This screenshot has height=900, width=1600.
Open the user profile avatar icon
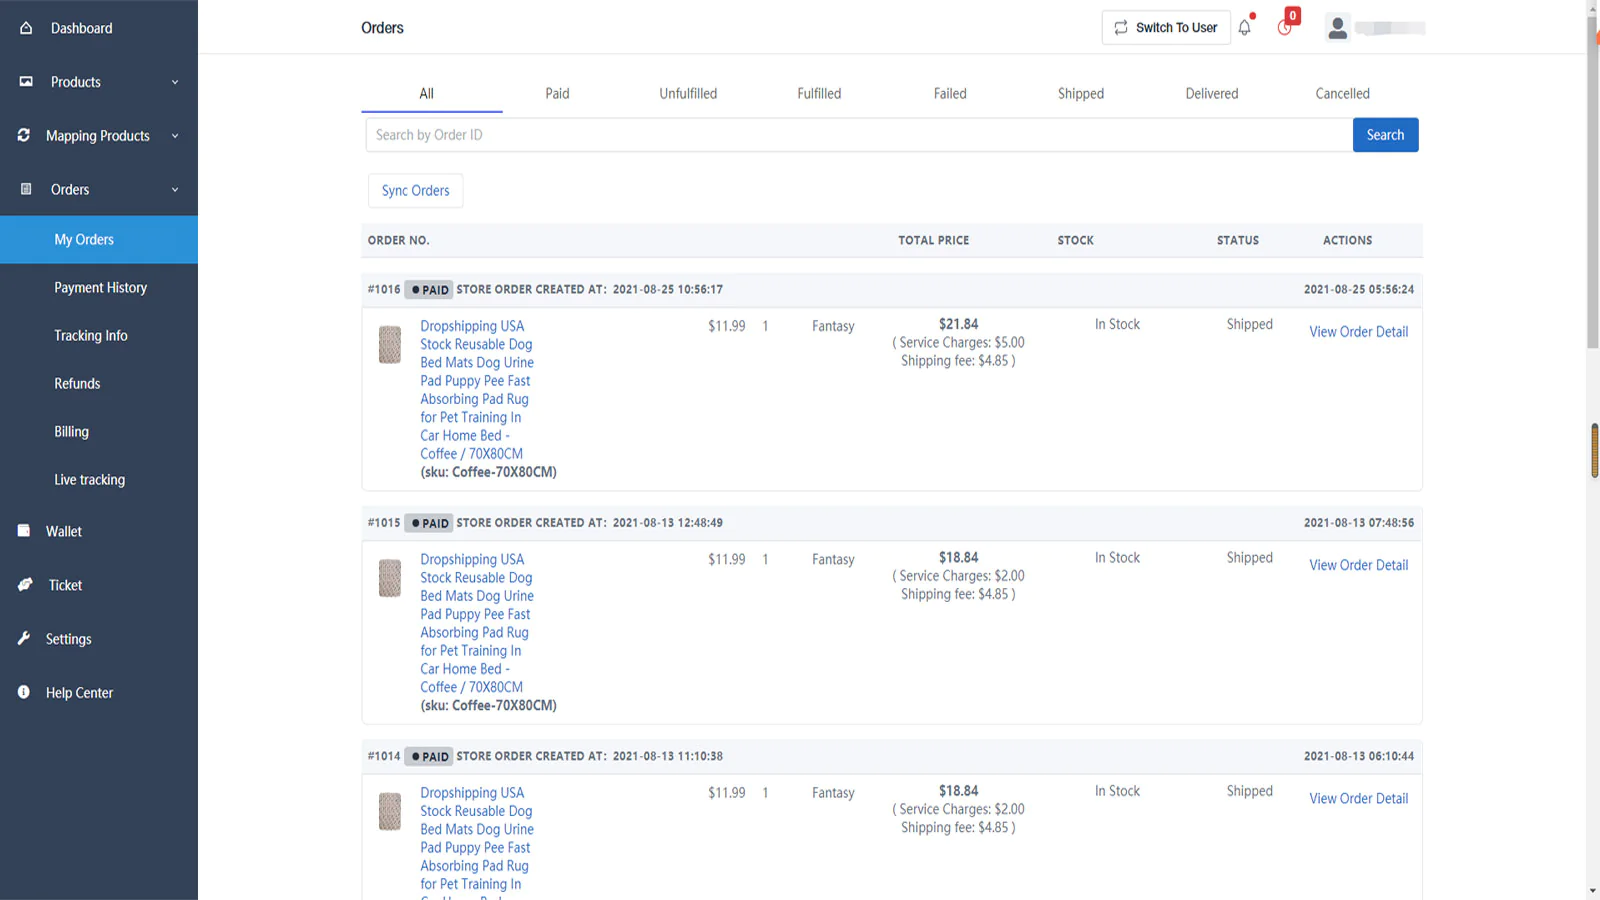[1337, 28]
